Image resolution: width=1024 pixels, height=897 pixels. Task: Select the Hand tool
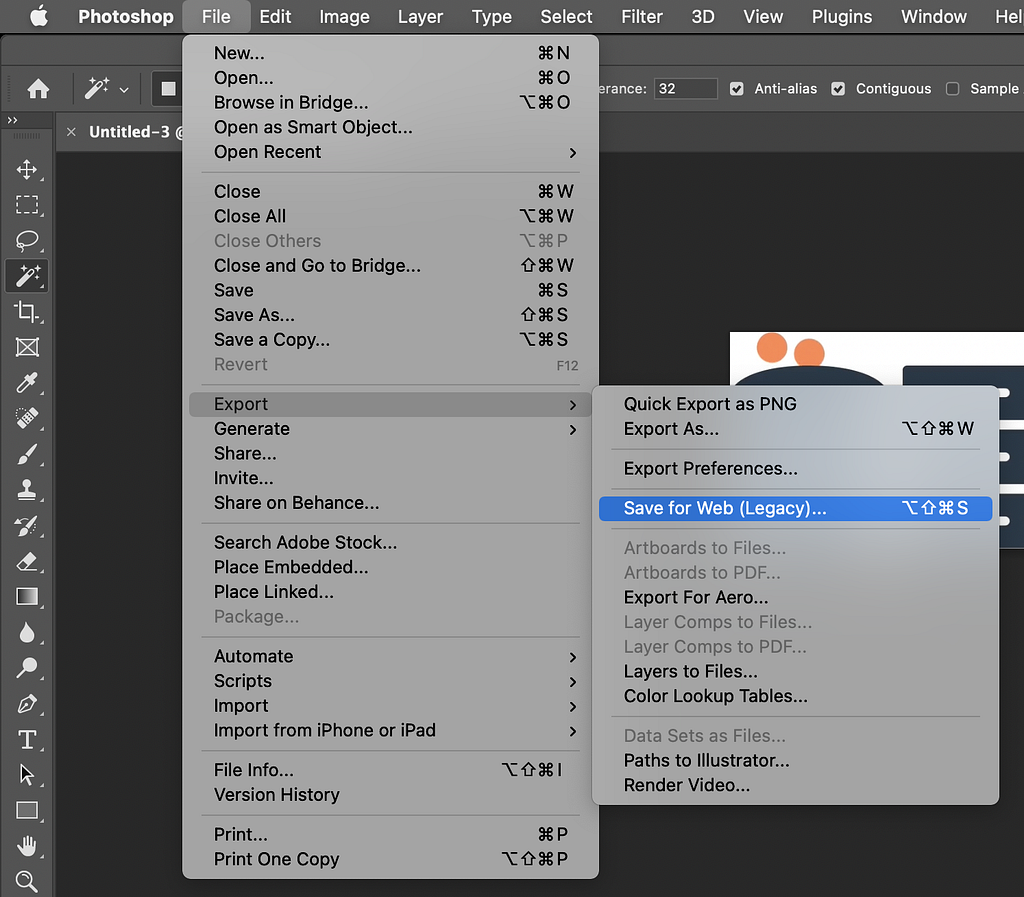[27, 846]
